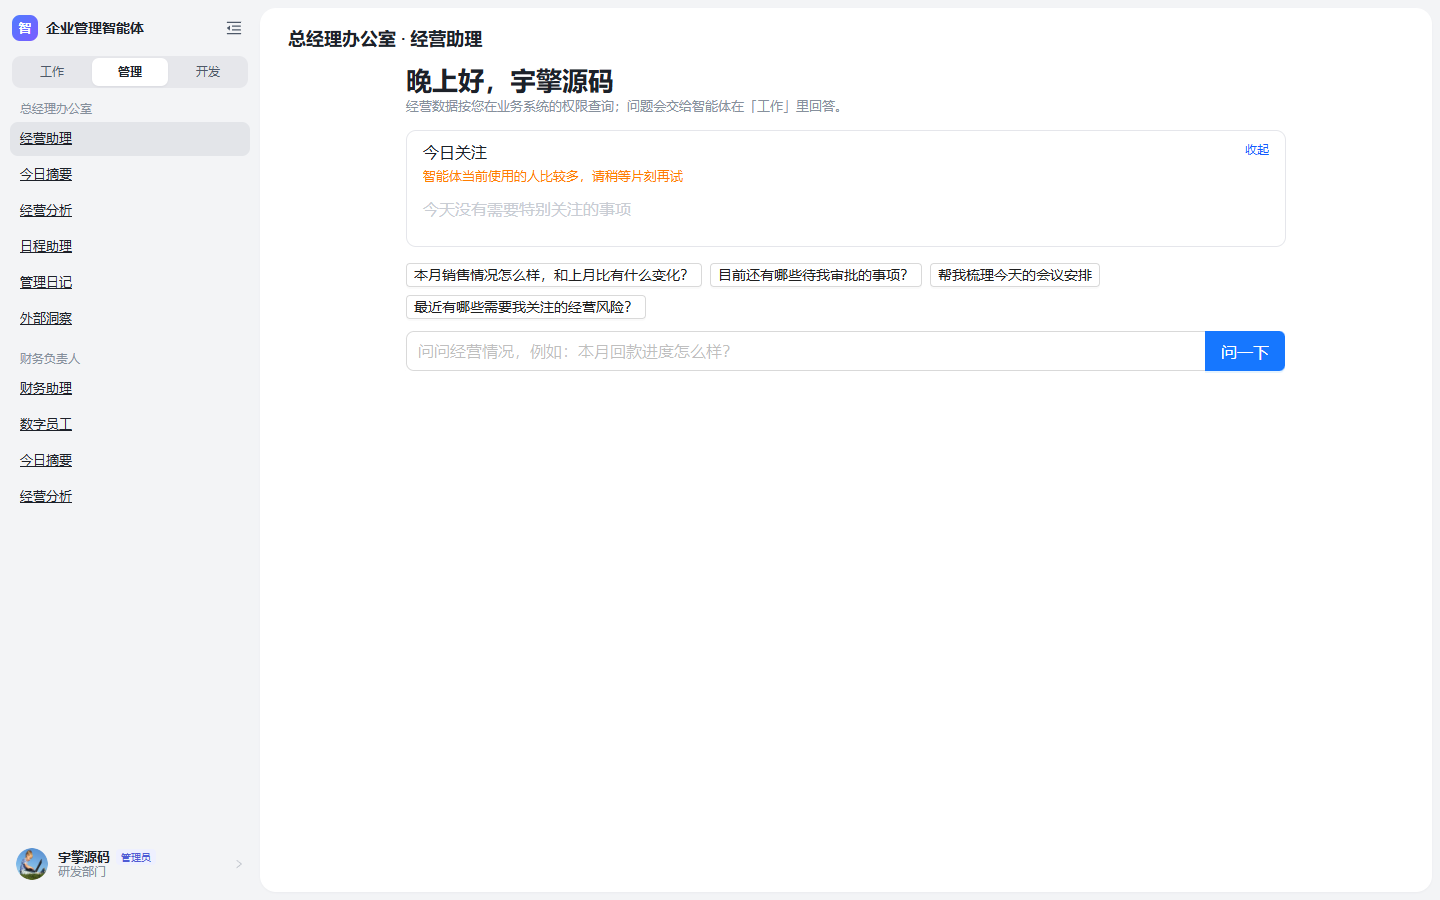
Task: Click the 研发部门 department text
Action: (82, 872)
